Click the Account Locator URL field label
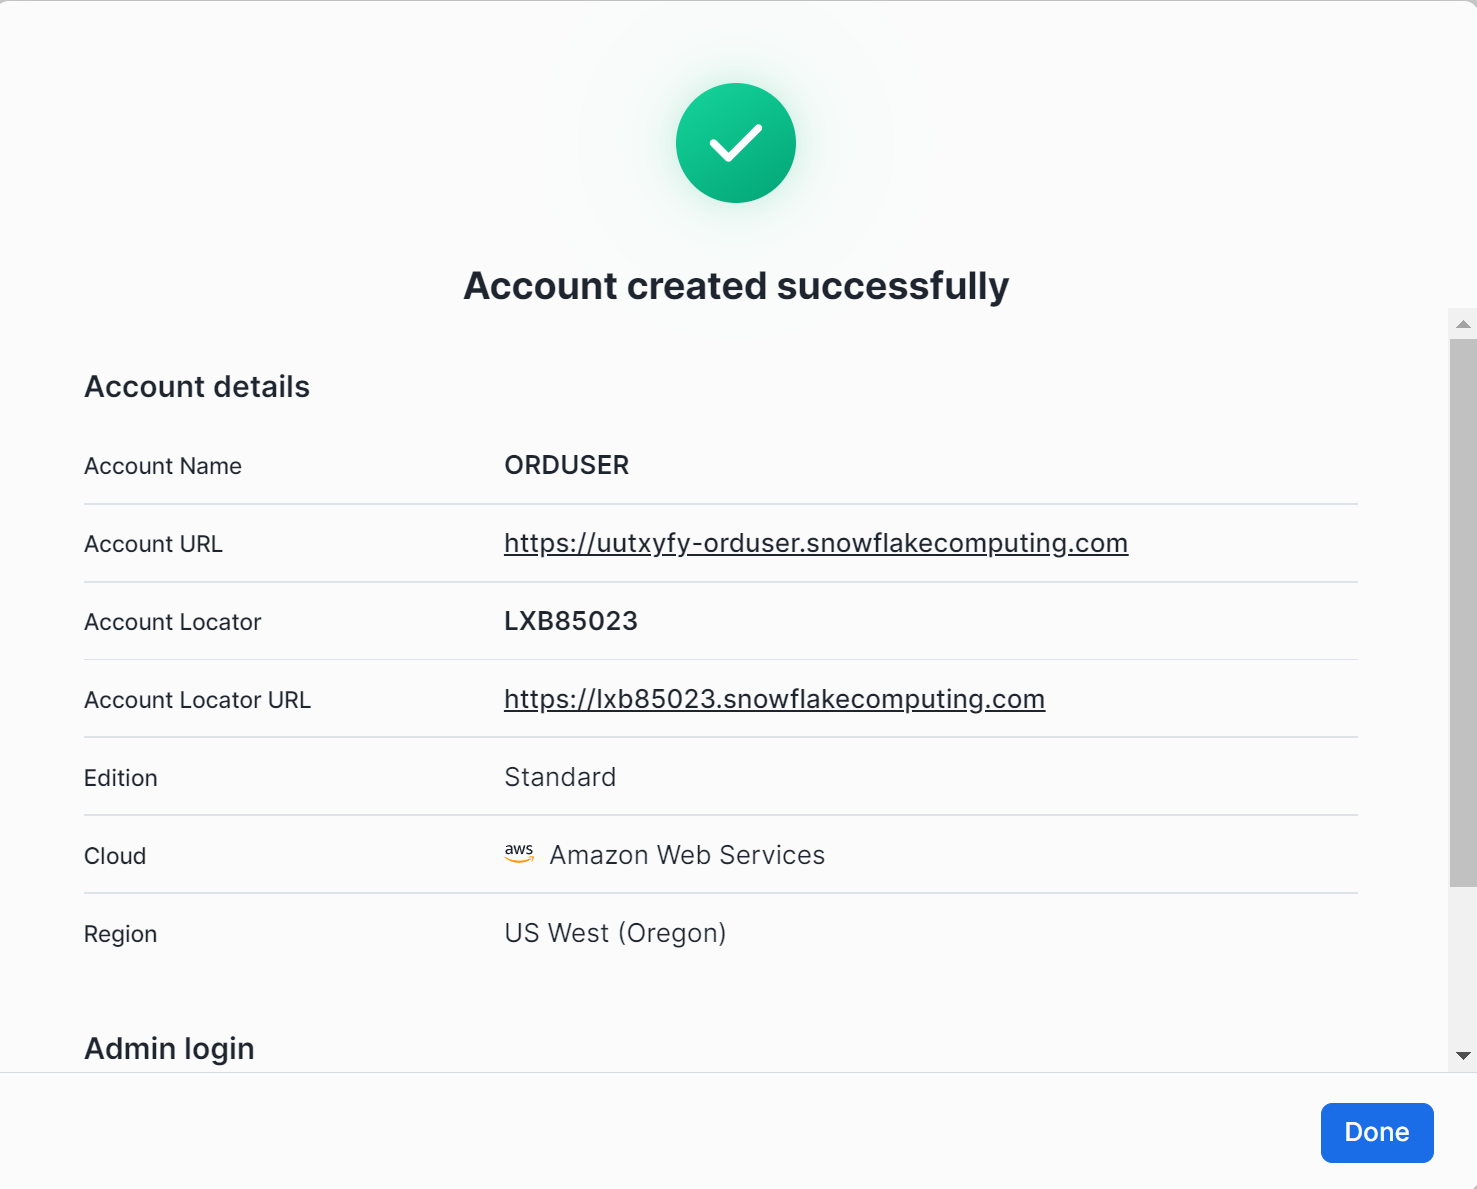1477x1189 pixels. [x=197, y=700]
